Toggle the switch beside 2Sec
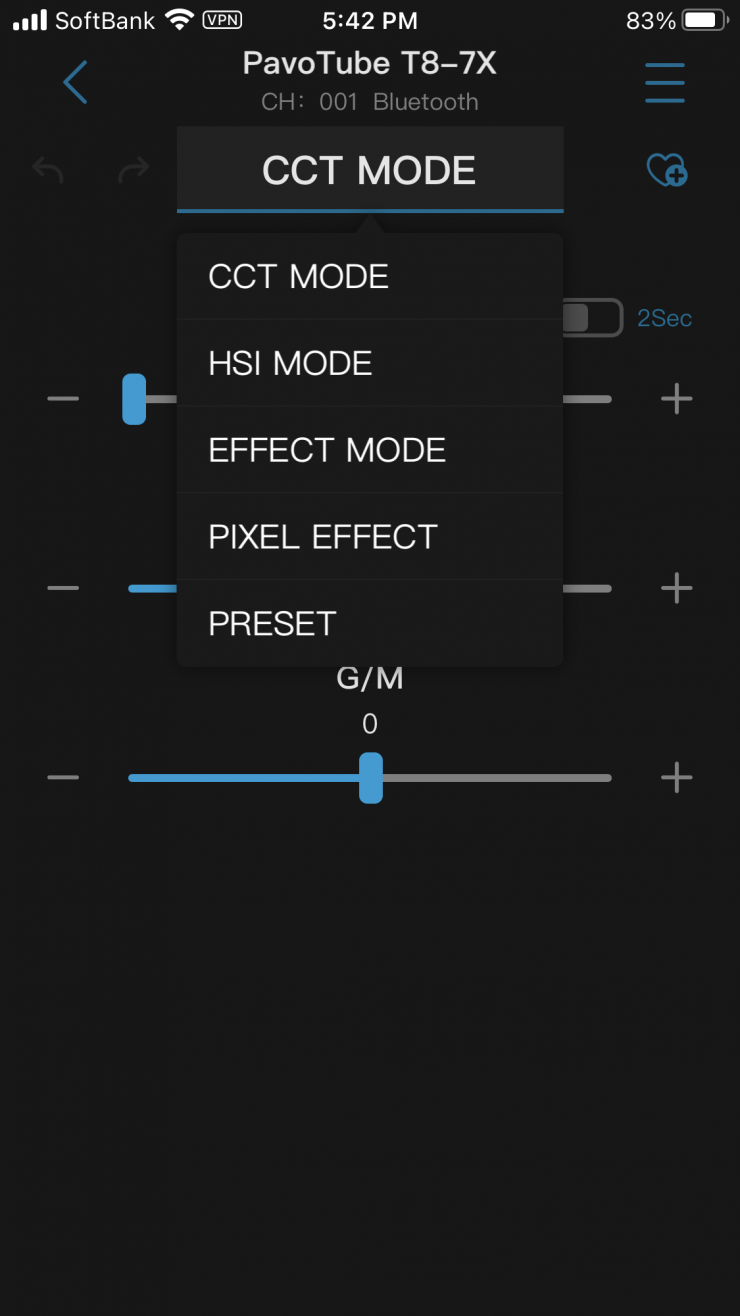This screenshot has width=740, height=1316. point(594,318)
